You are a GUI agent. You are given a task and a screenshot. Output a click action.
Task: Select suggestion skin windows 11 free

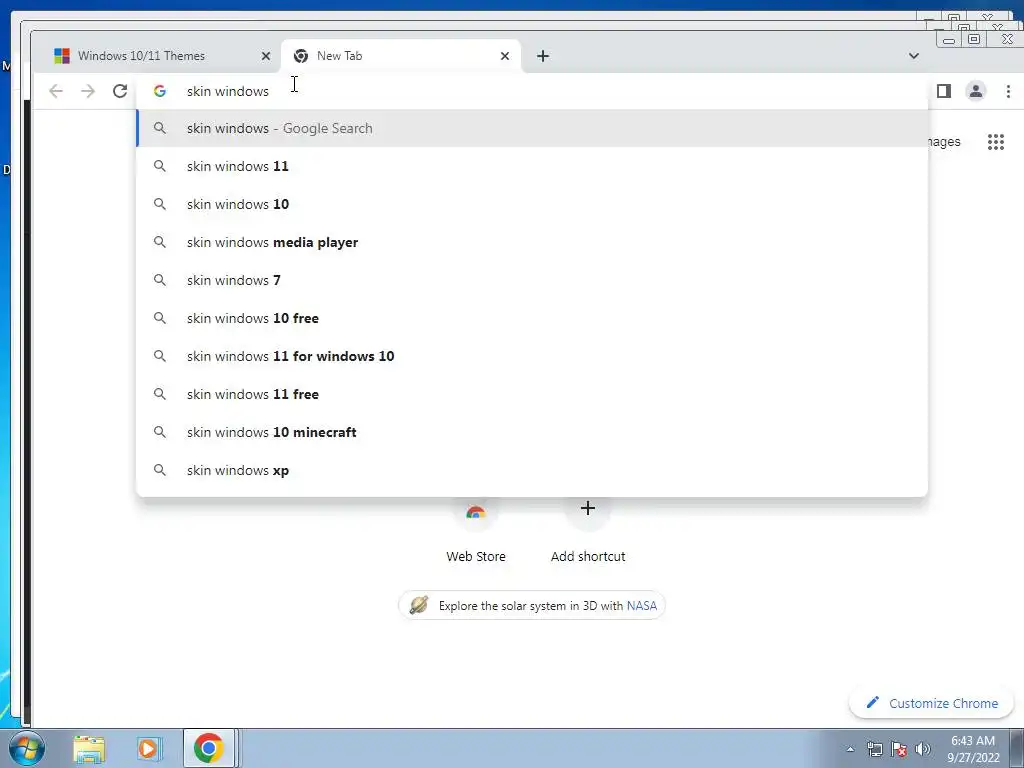click(x=532, y=394)
